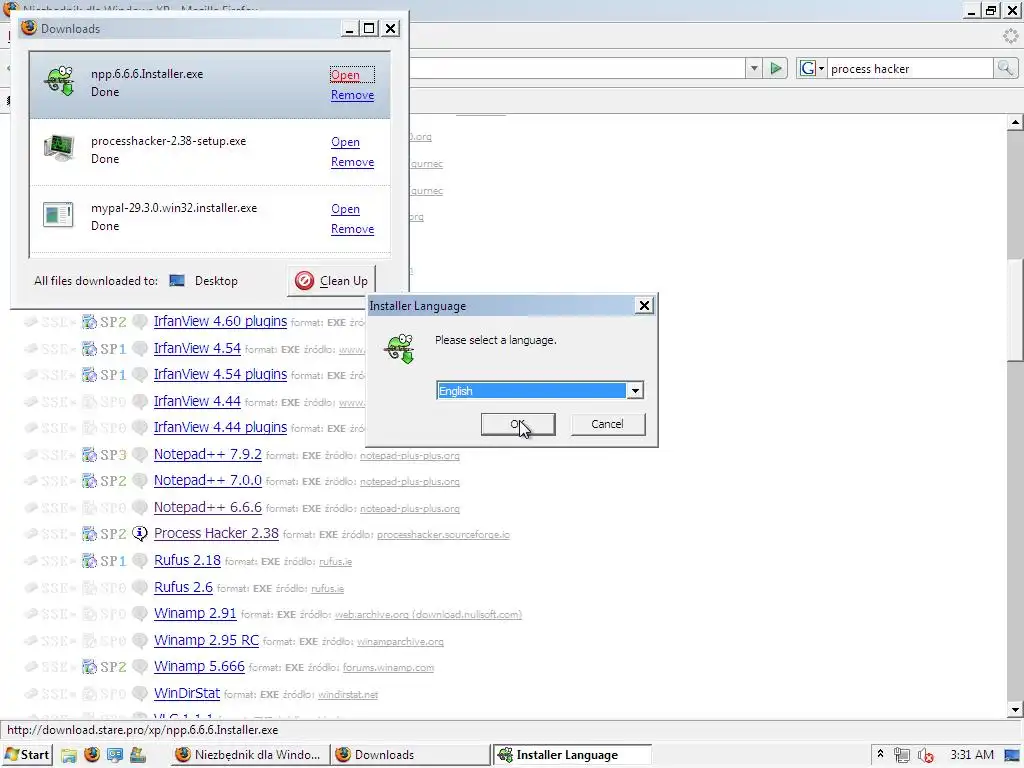Click the process hacker search field
This screenshot has height=768, width=1024.
(x=910, y=69)
